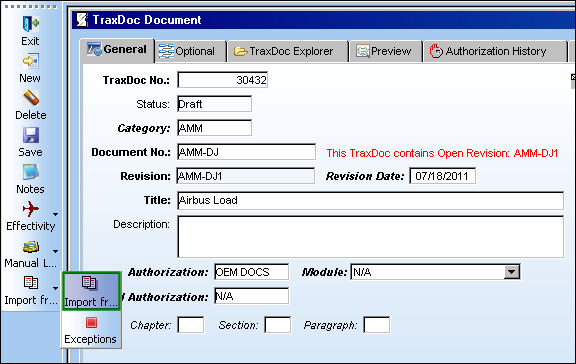576x364 pixels.
Task: Open the Module dropdown list
Action: [512, 272]
